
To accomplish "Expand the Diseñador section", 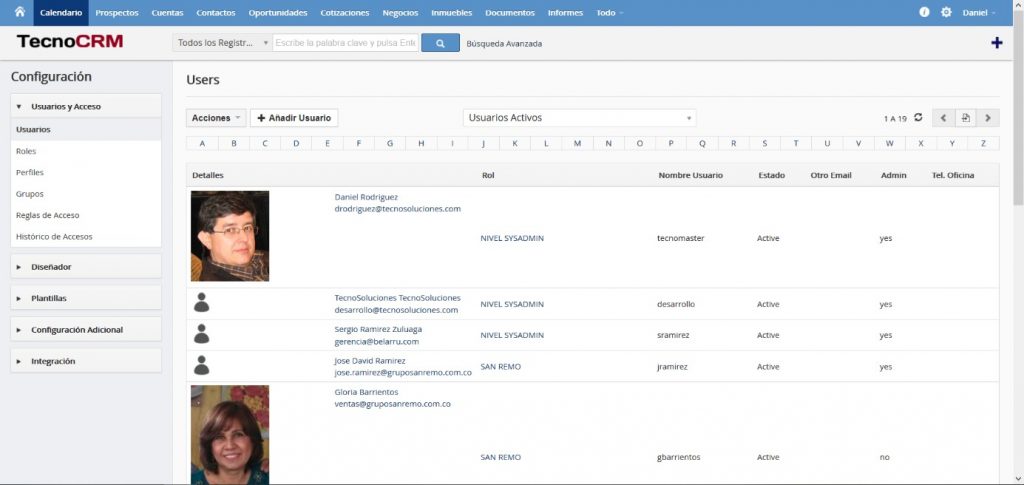I will click(x=86, y=267).
